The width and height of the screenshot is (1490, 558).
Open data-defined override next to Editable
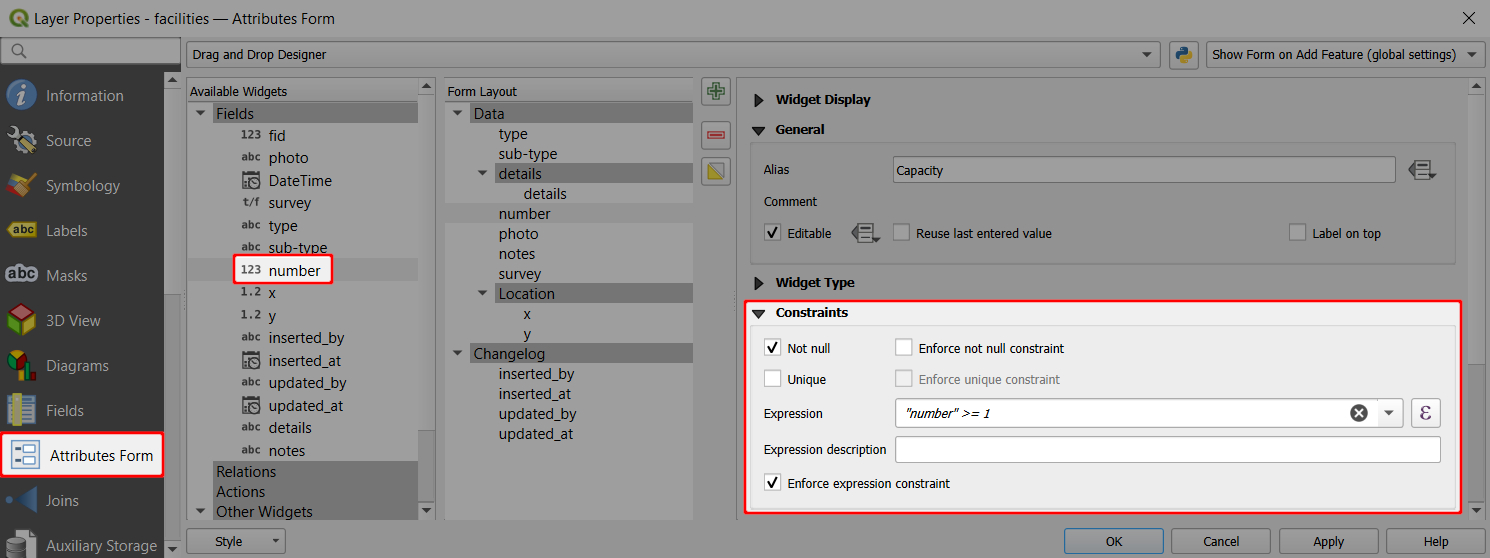[865, 233]
